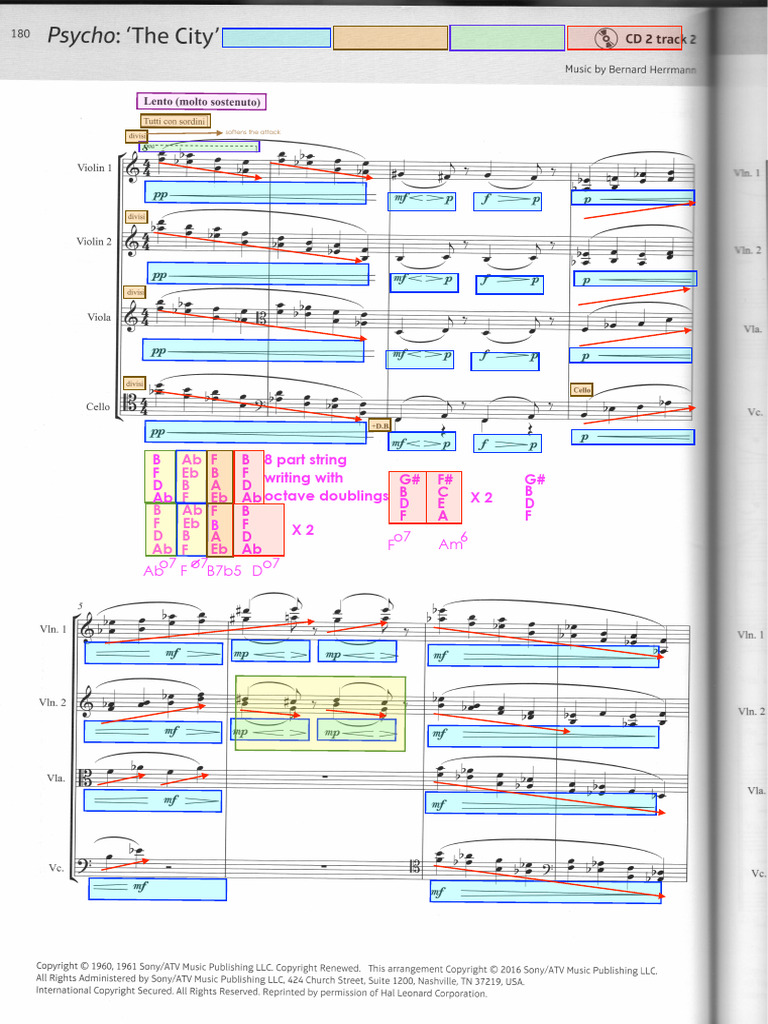Screen dimensions: 768x1024
Task: Click the blue box in the header
Action: [x=276, y=38]
